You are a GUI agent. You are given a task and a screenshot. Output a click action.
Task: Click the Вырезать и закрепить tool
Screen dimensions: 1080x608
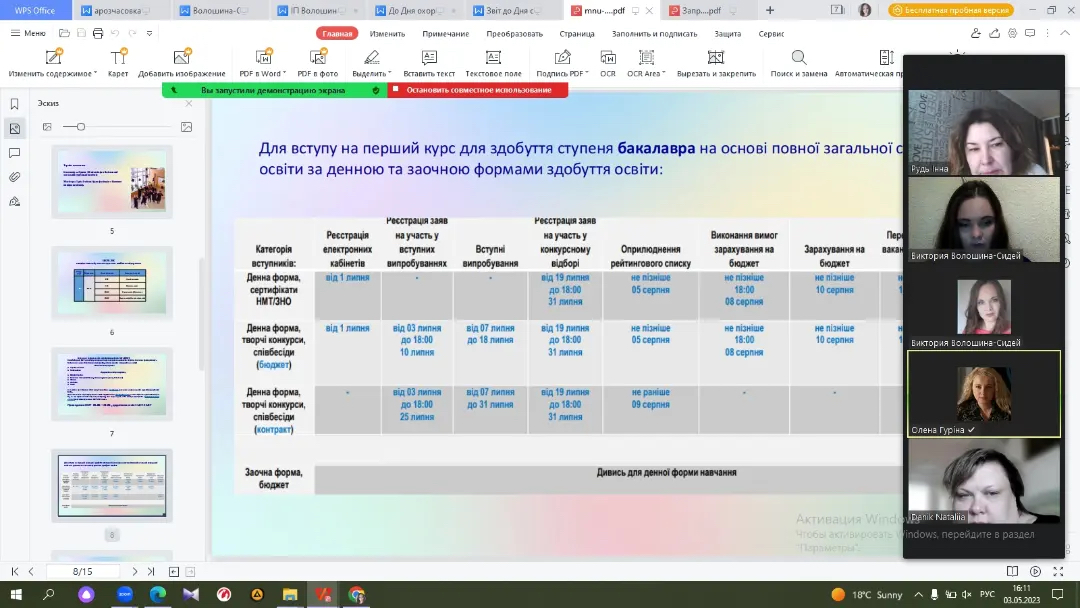pyautogui.click(x=716, y=59)
